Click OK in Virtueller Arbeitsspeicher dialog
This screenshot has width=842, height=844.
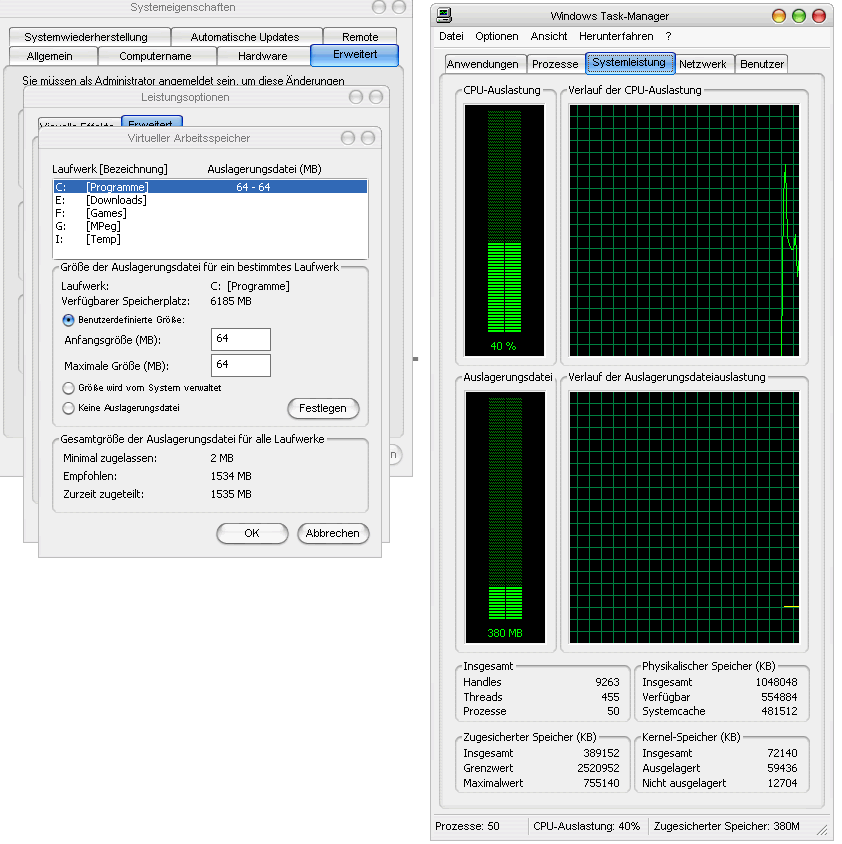pyautogui.click(x=252, y=533)
